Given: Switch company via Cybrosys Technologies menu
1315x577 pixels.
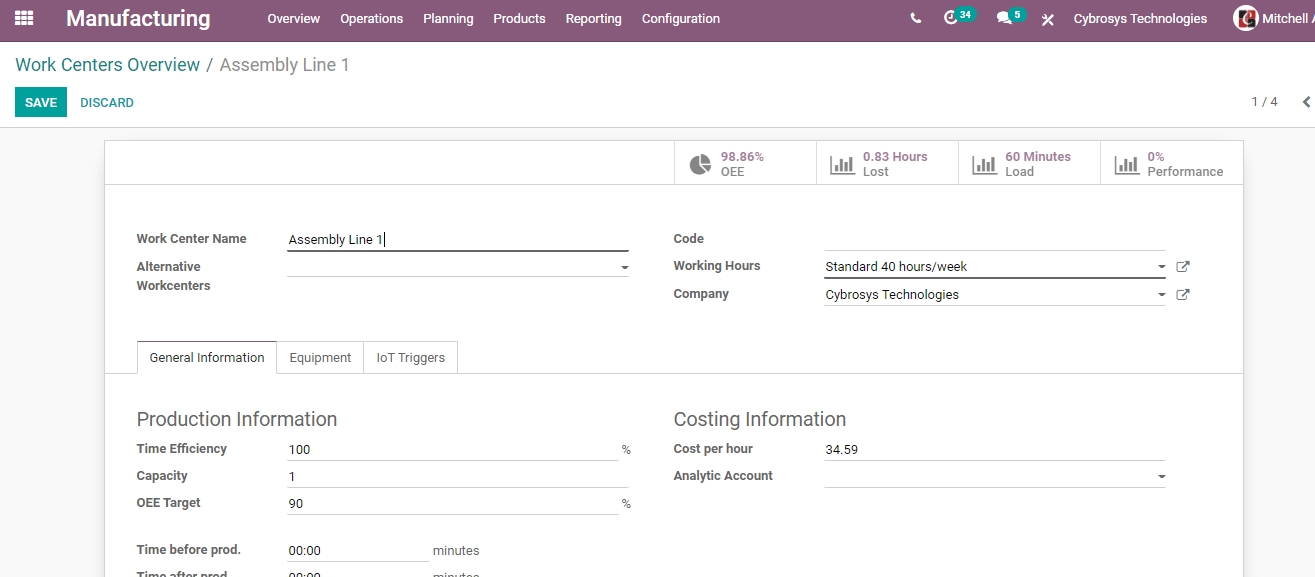Looking at the screenshot, I should pos(1140,19).
